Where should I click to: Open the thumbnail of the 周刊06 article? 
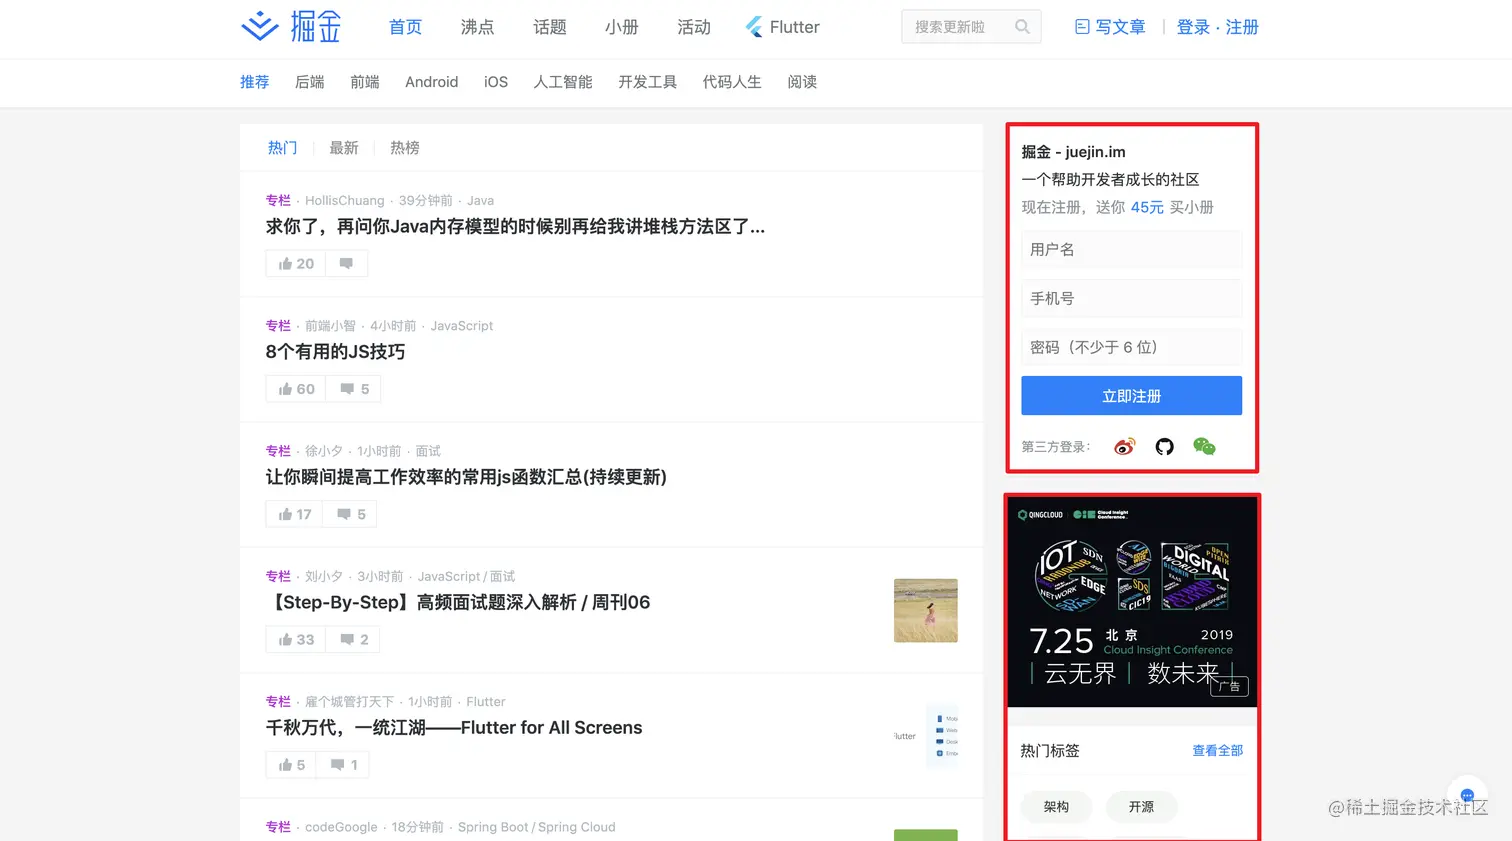pyautogui.click(x=925, y=610)
